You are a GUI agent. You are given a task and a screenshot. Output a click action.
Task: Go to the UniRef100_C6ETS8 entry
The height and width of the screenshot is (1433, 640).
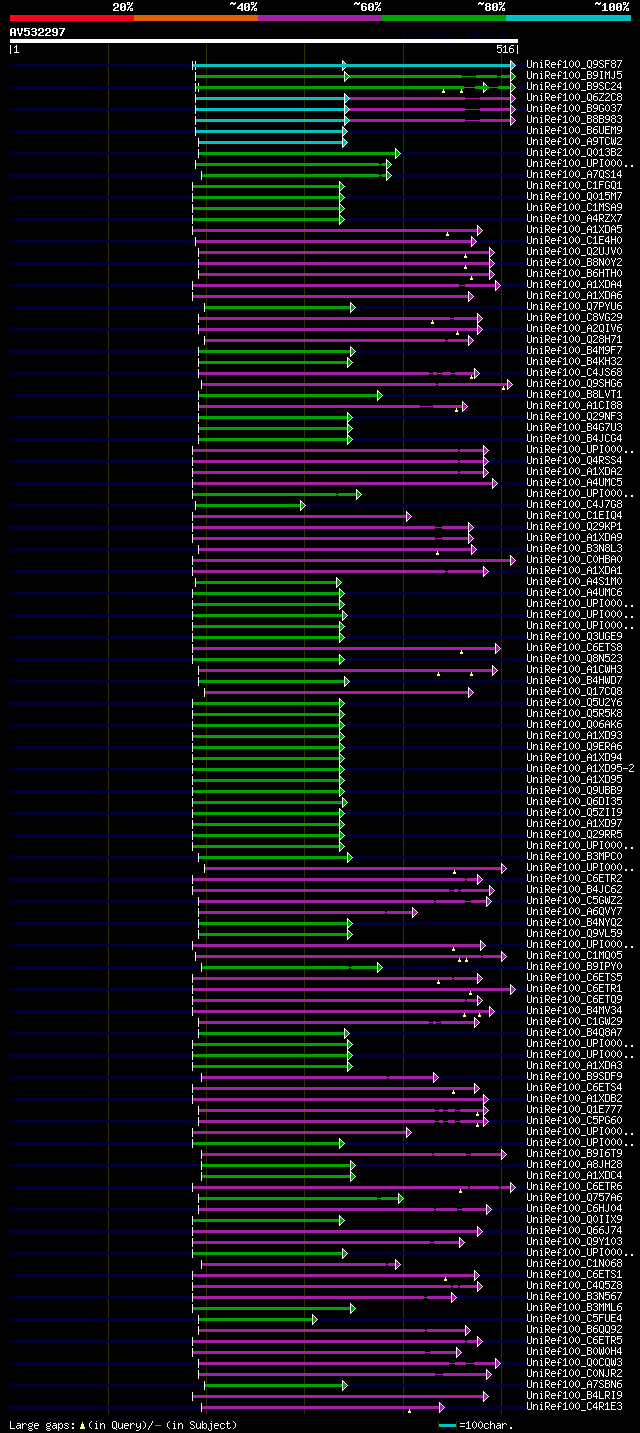point(574,648)
